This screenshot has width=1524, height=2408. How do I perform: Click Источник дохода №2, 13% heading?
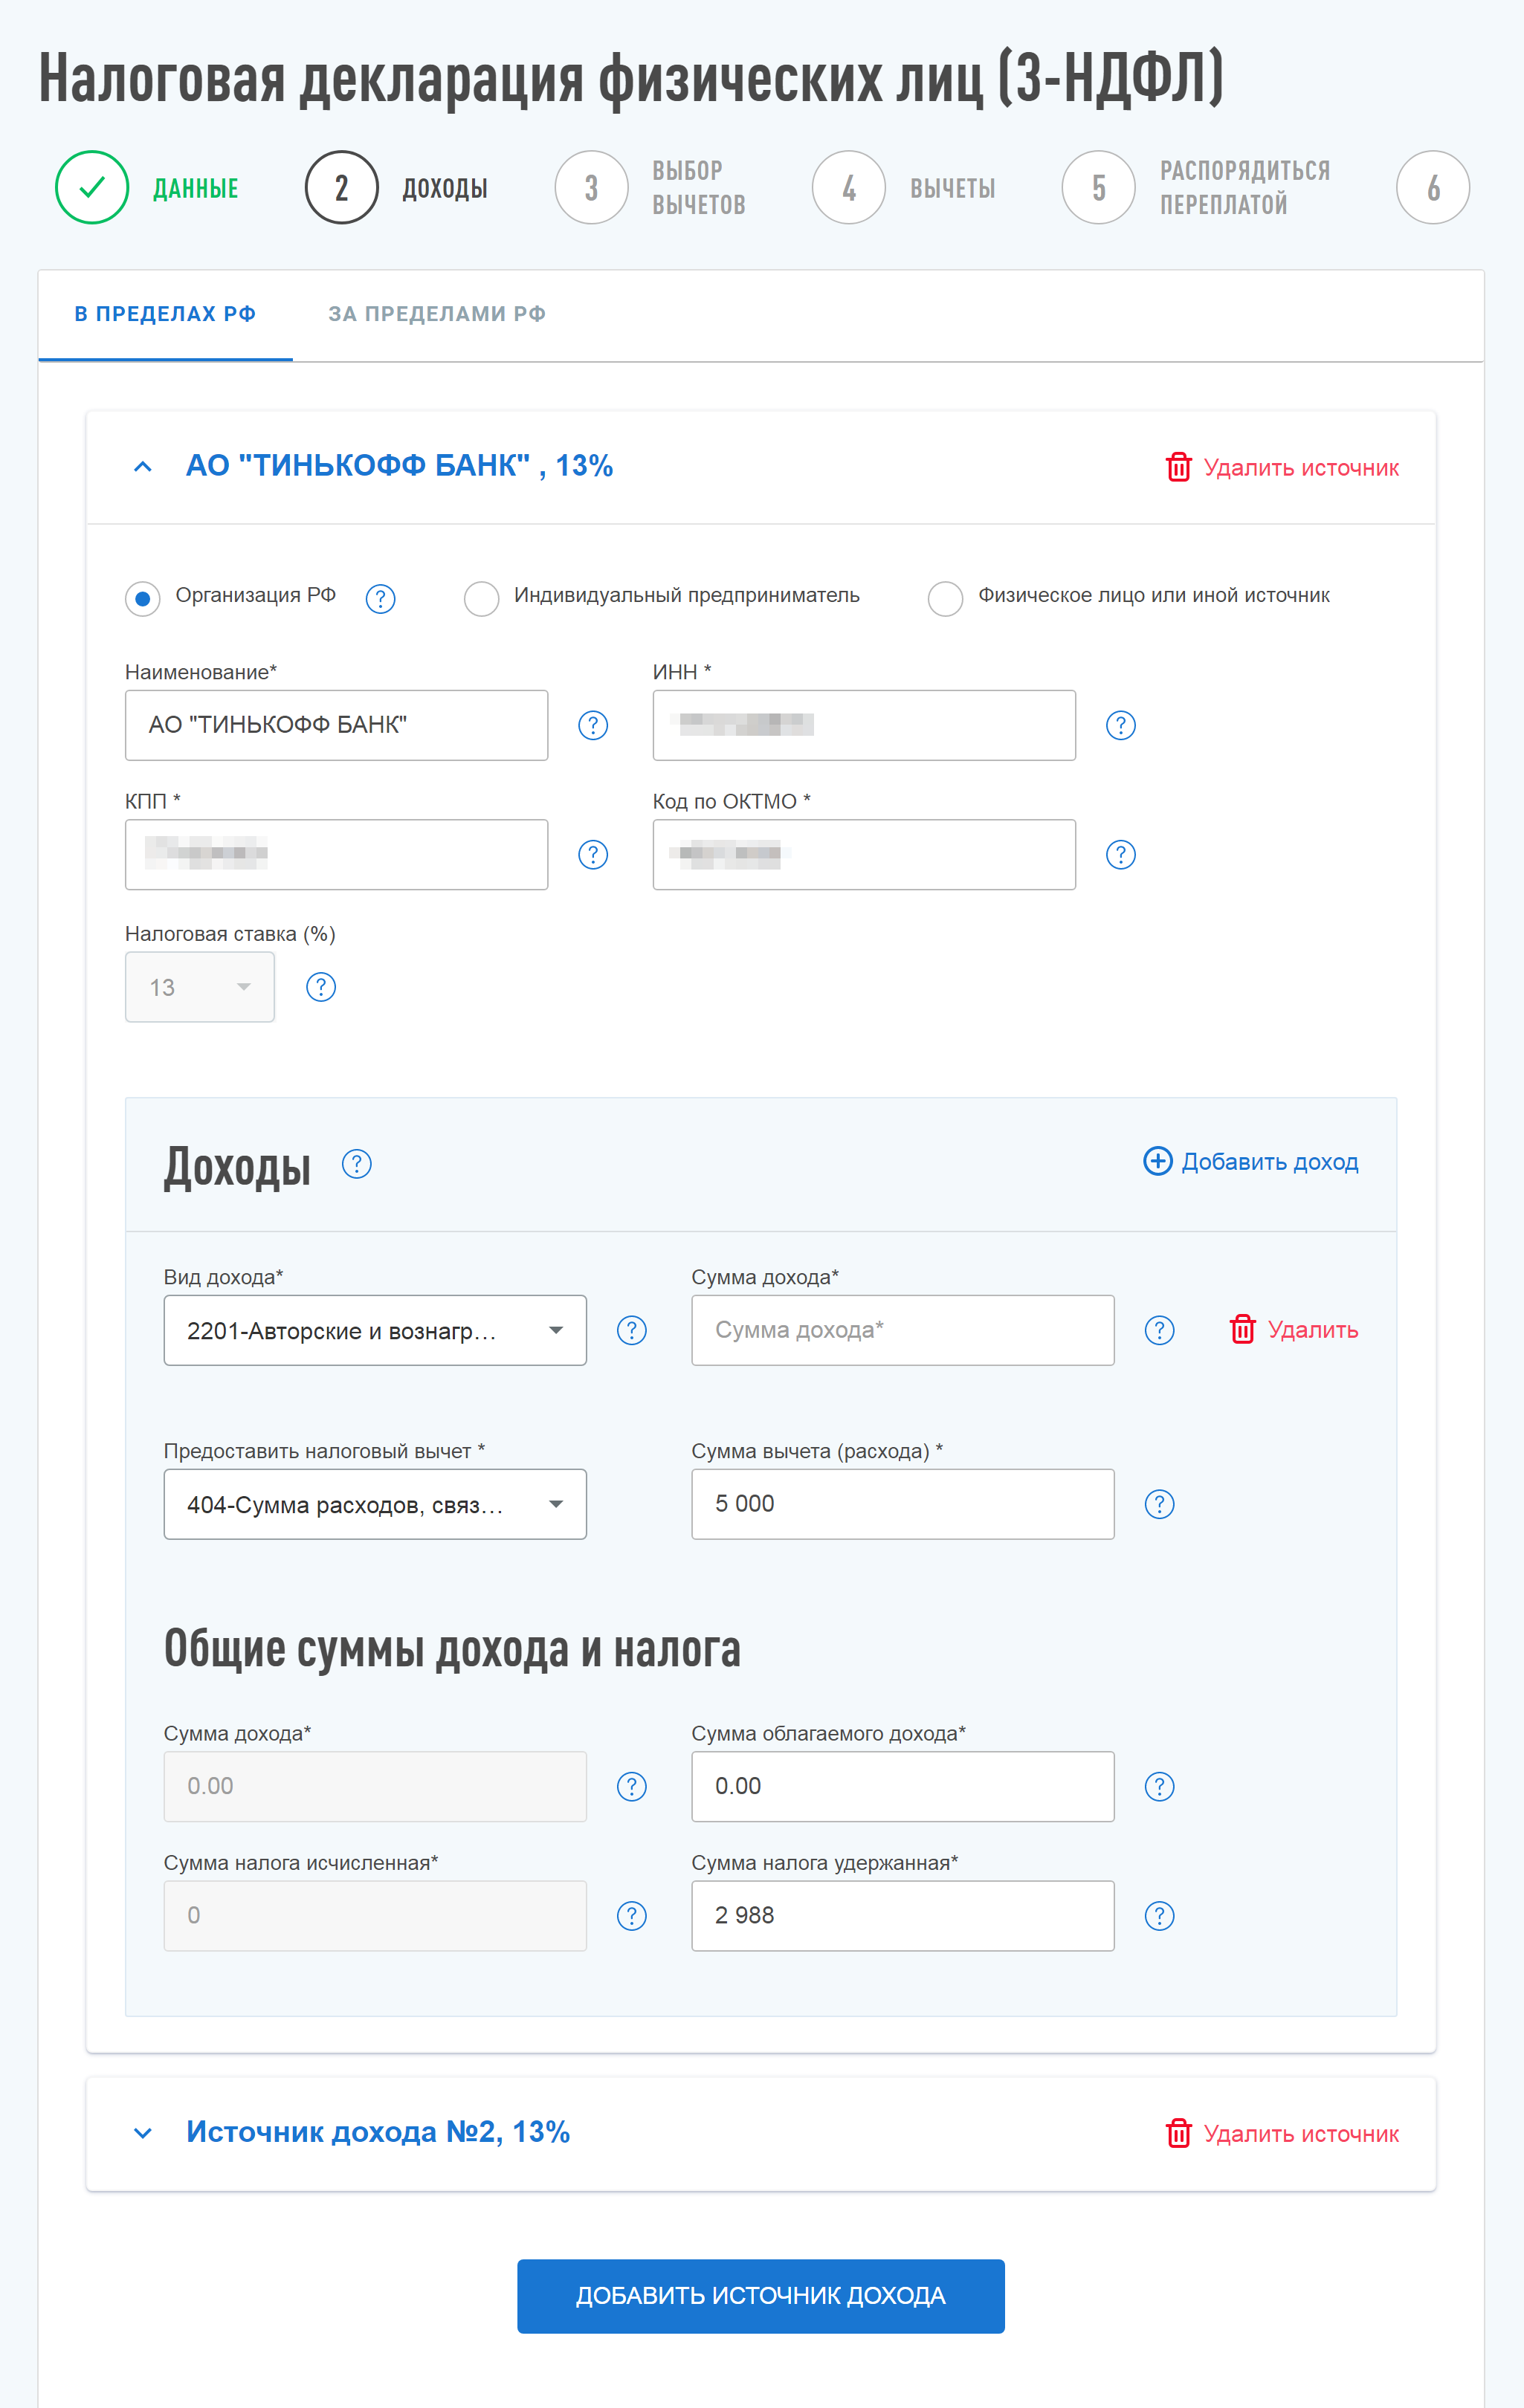(x=378, y=2132)
